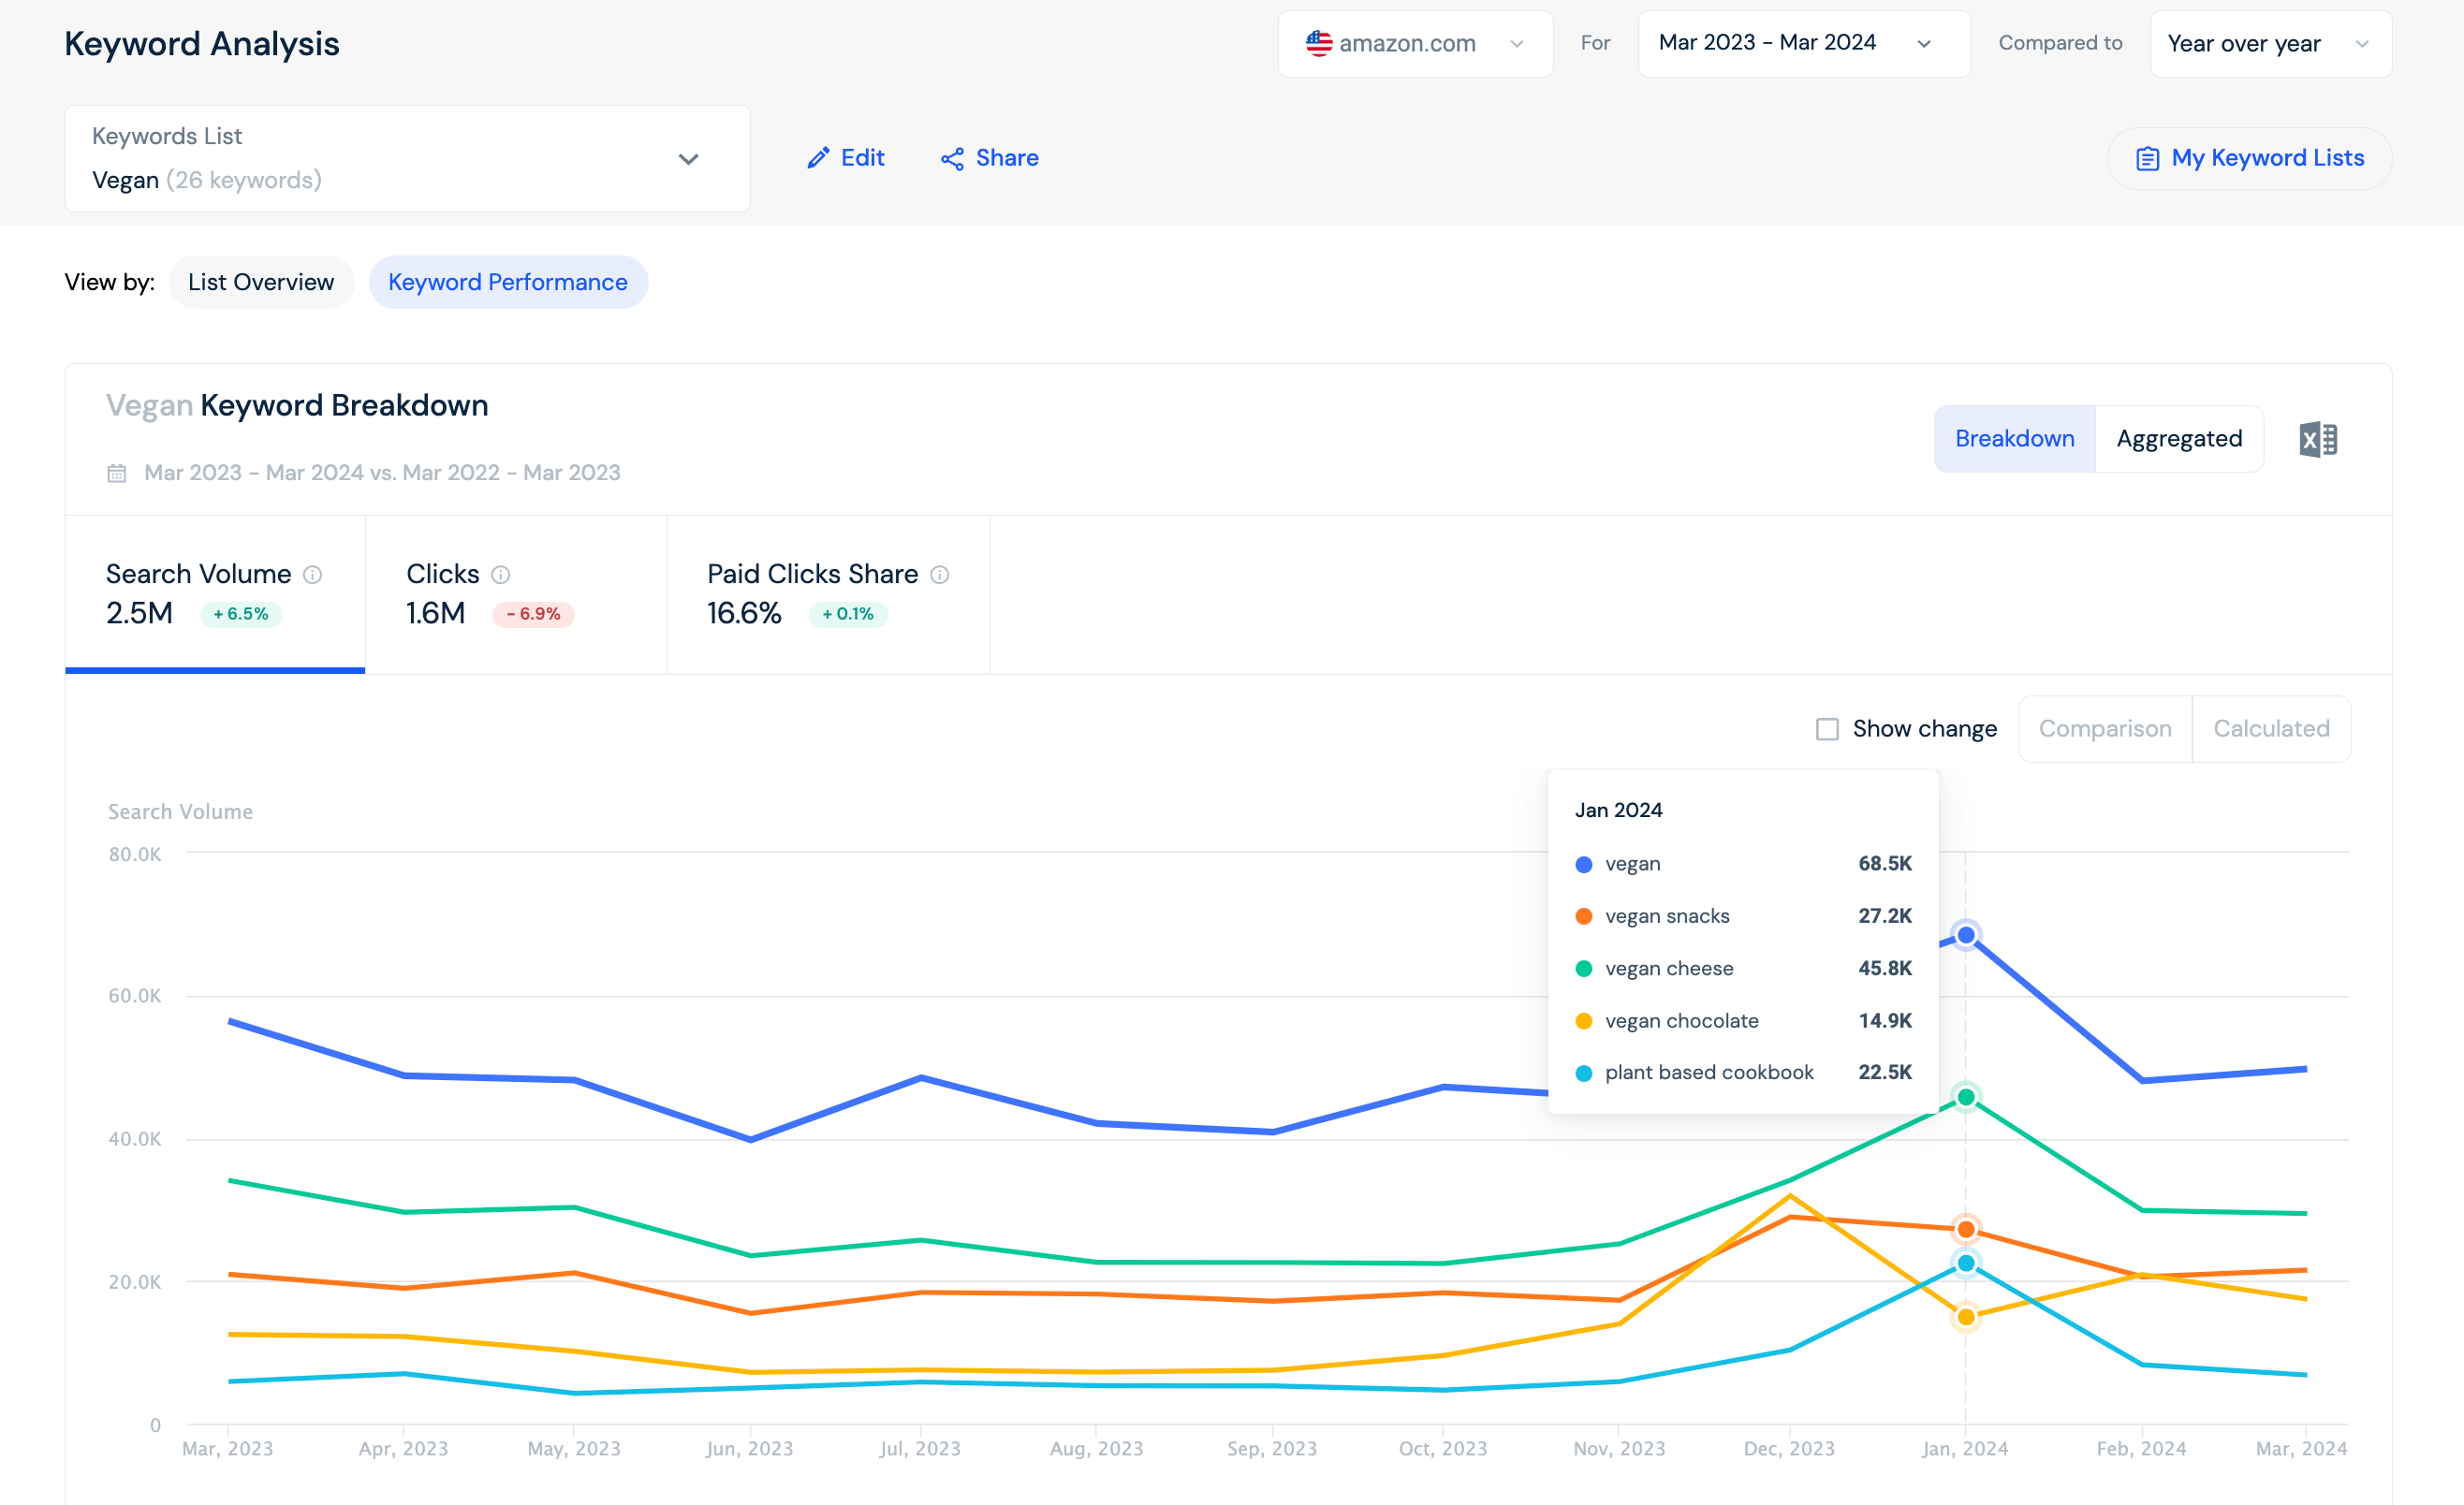Click the 27.2K vegan snacks value
Image resolution: width=2464 pixels, height=1505 pixels.
[1885, 916]
